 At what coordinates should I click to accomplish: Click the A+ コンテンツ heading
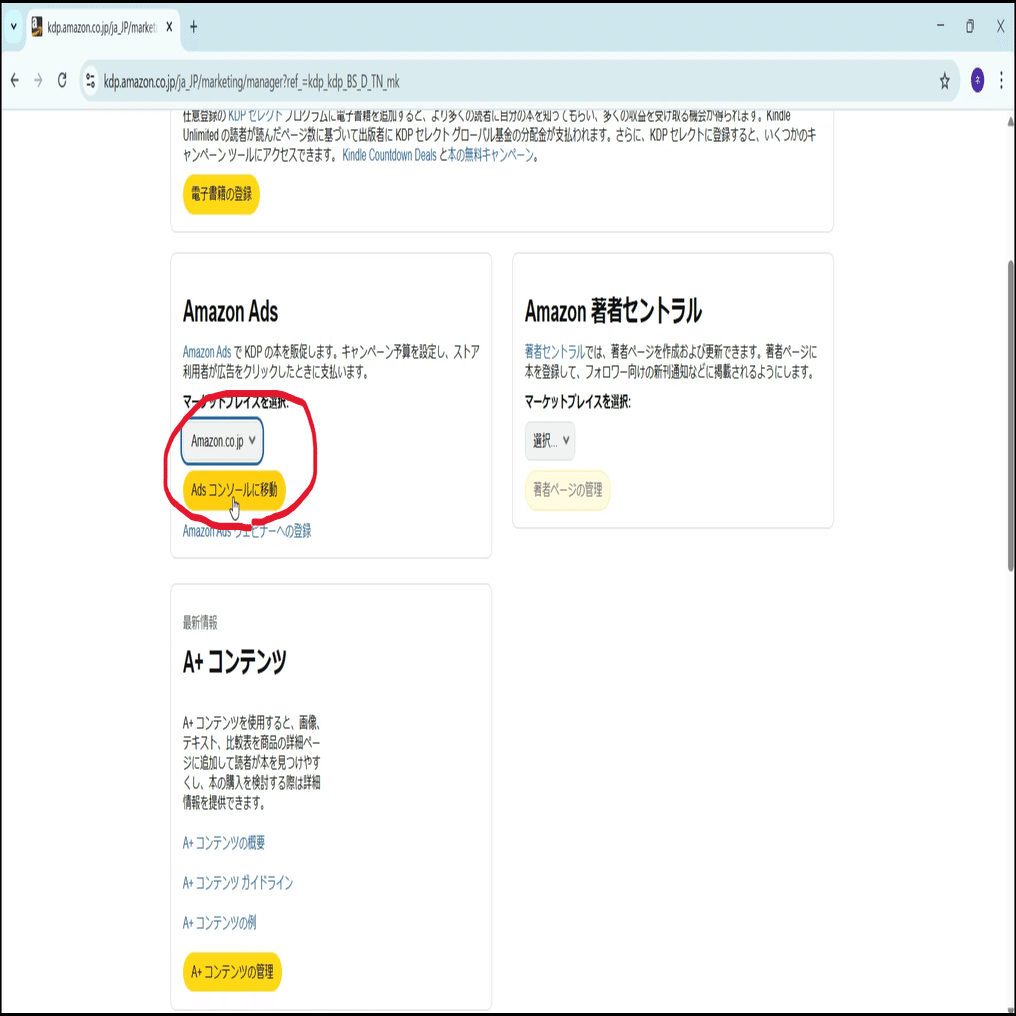(x=235, y=662)
